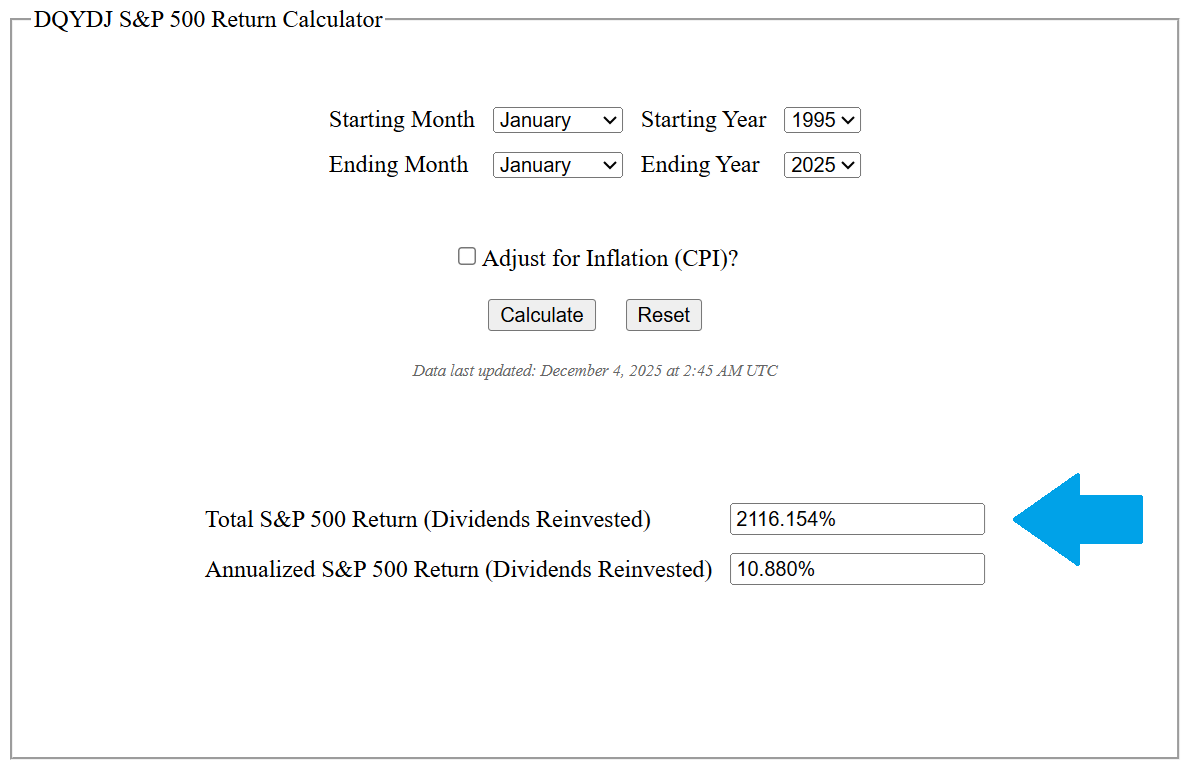Click the 'Starting Month' label
Viewport: 1191px width, 767px height.
coord(402,120)
